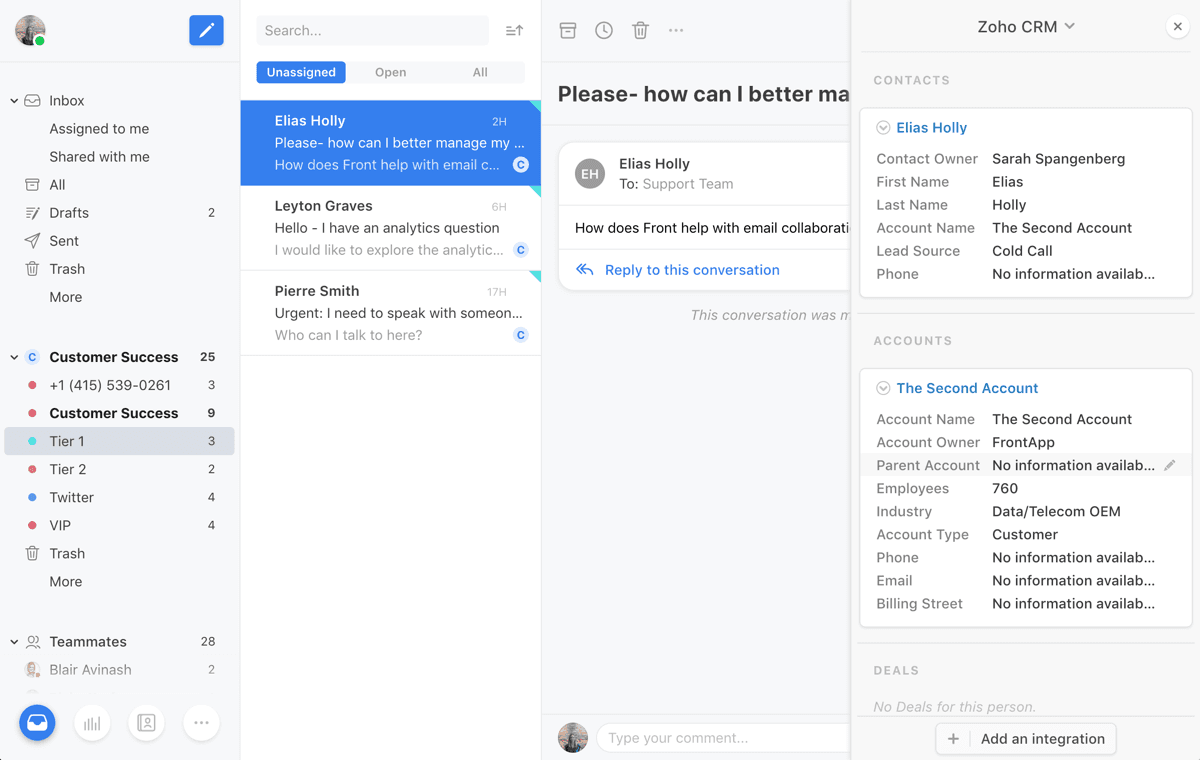Click the Front chat bubble icon
This screenshot has height=760, width=1200.
pyautogui.click(x=37, y=722)
